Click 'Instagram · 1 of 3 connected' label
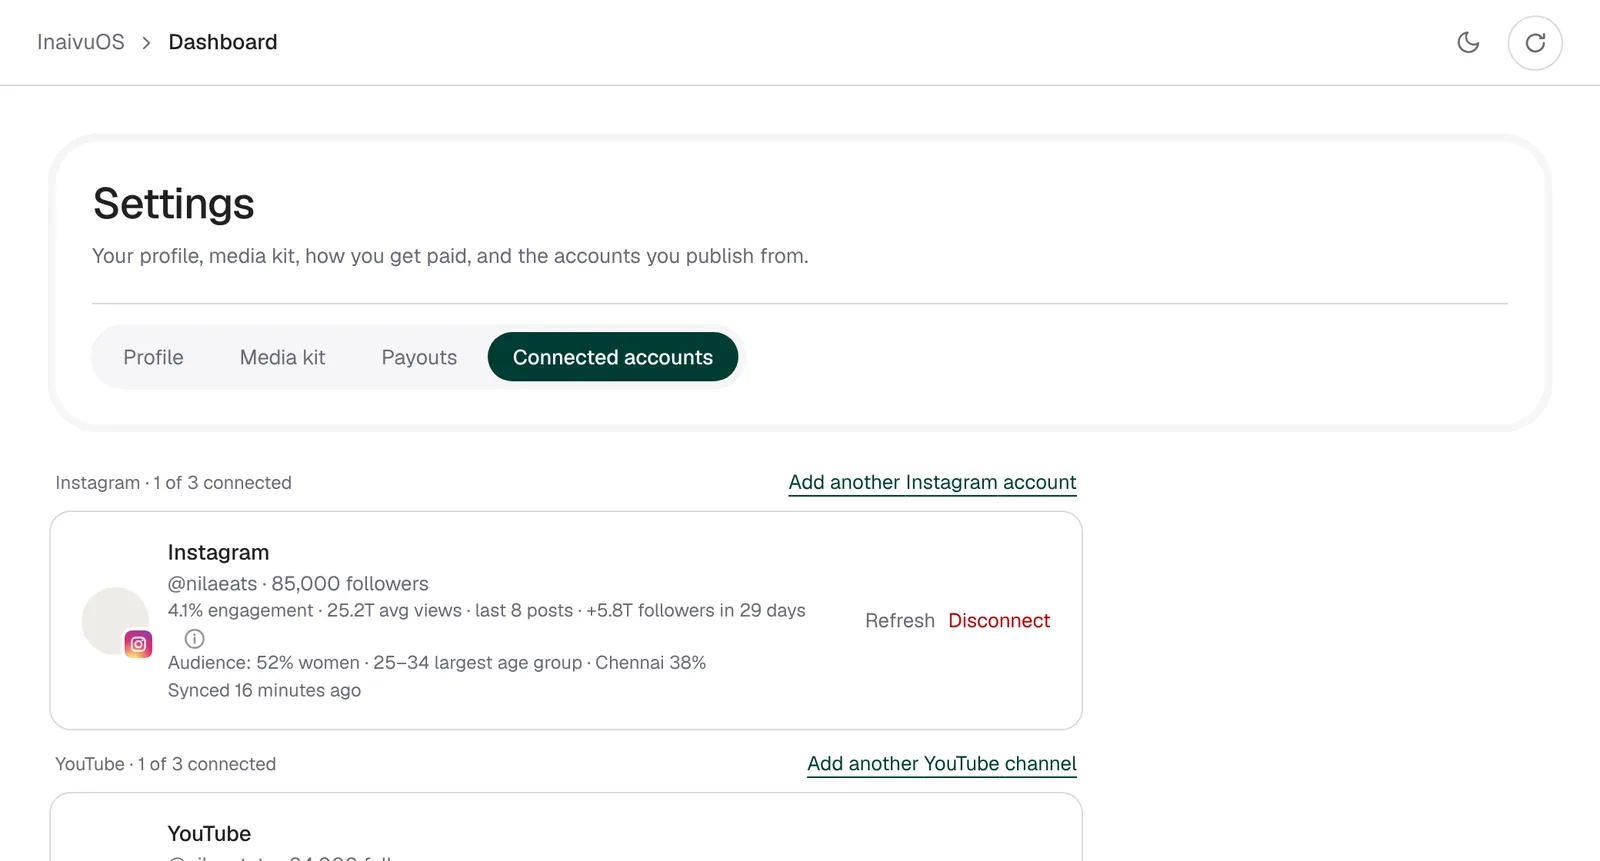This screenshot has width=1600, height=861. [x=174, y=482]
